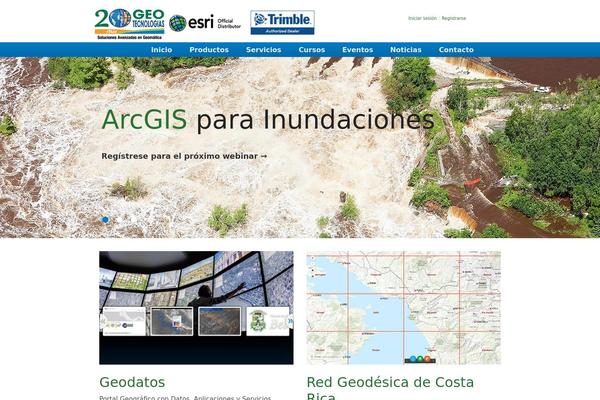Open the Noticias menu item
The height and width of the screenshot is (400, 600).
tap(406, 50)
